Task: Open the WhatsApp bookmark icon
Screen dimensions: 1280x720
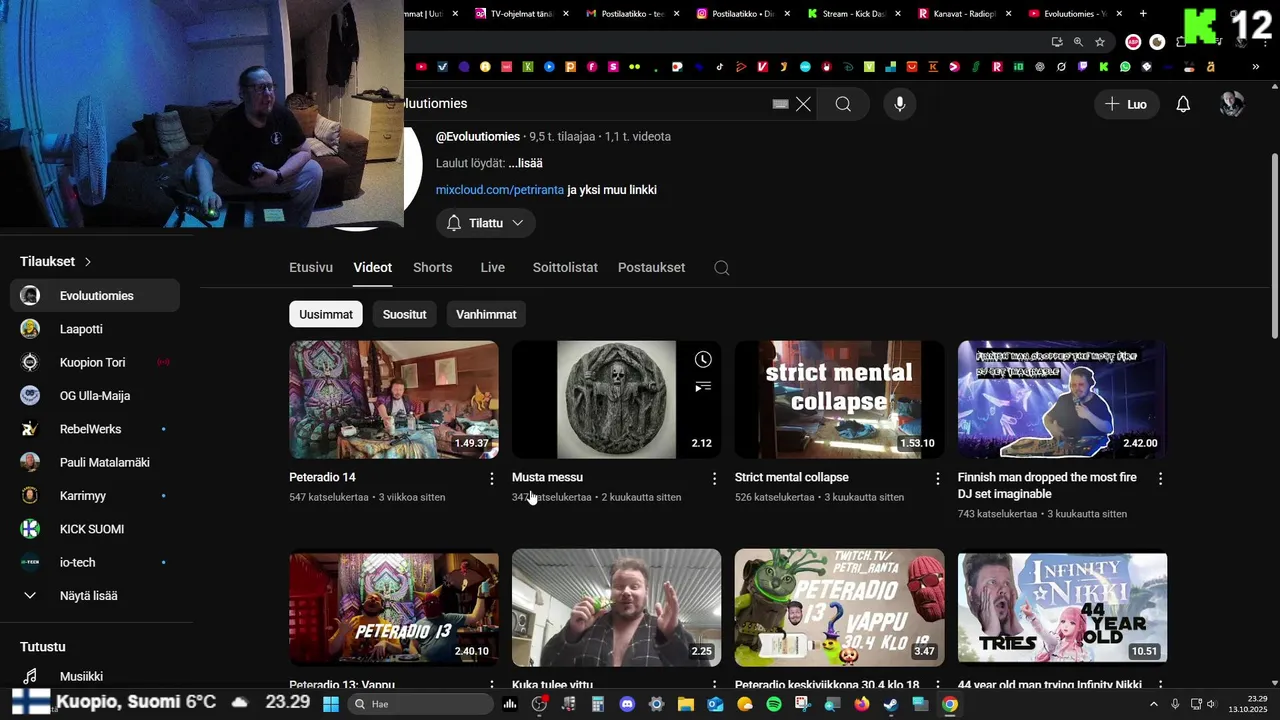Action: point(1125,67)
